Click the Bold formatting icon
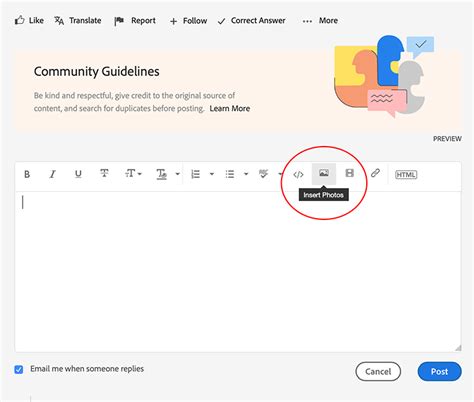The image size is (474, 402). click(x=27, y=174)
